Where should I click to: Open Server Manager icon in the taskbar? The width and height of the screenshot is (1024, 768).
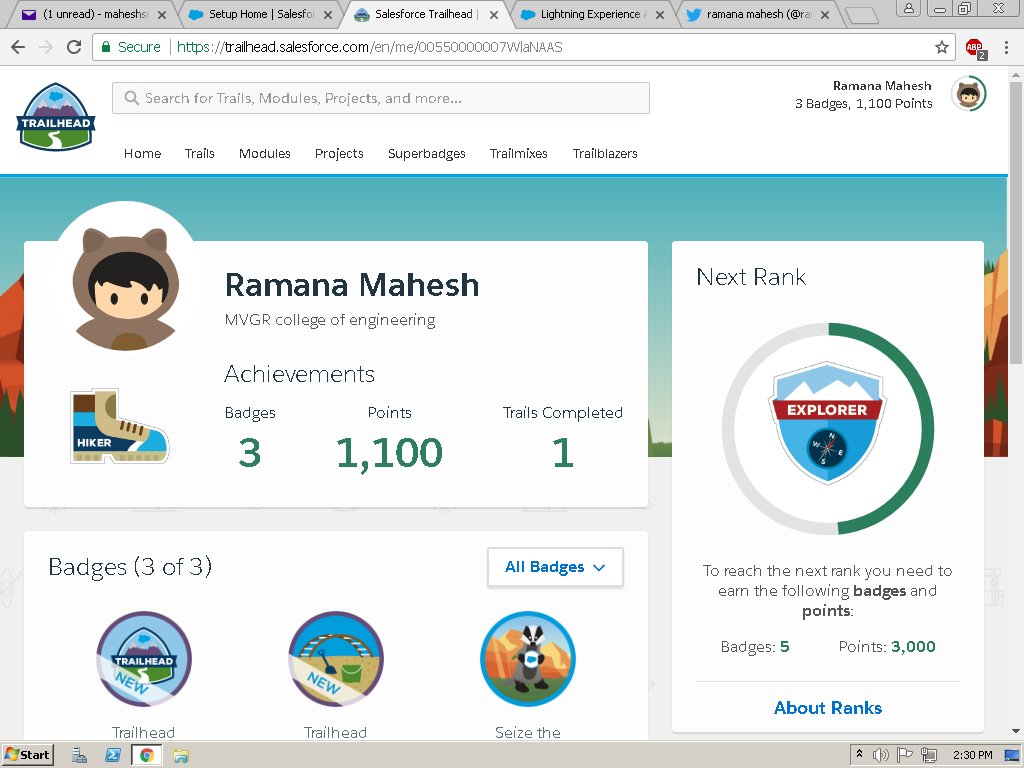tap(79, 756)
